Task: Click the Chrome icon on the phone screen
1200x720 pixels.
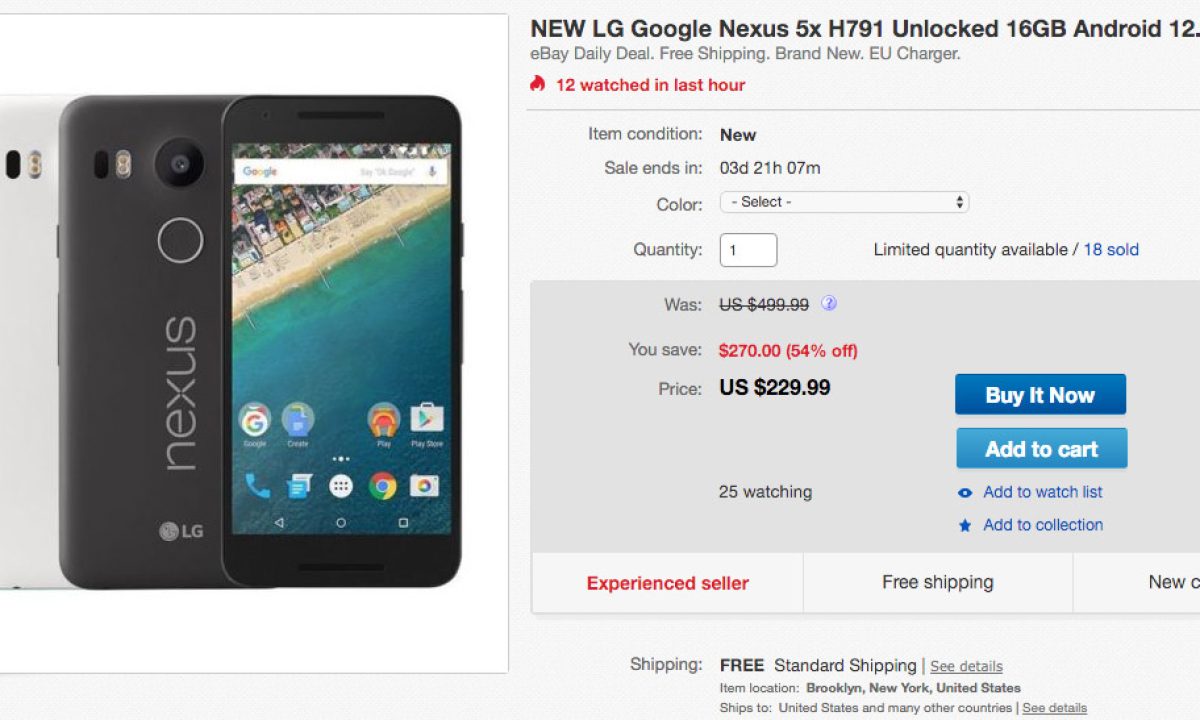Action: click(382, 486)
